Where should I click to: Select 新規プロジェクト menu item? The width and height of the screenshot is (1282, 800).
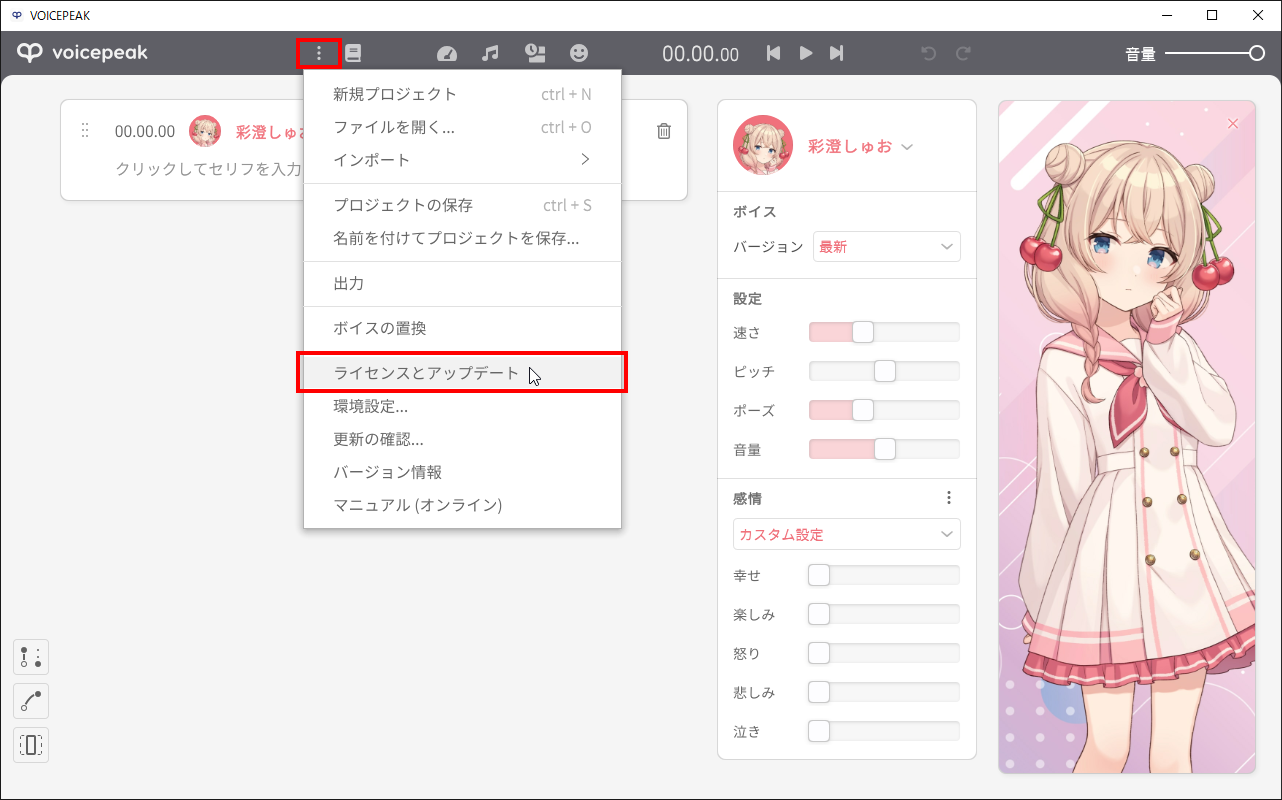[x=462, y=95]
